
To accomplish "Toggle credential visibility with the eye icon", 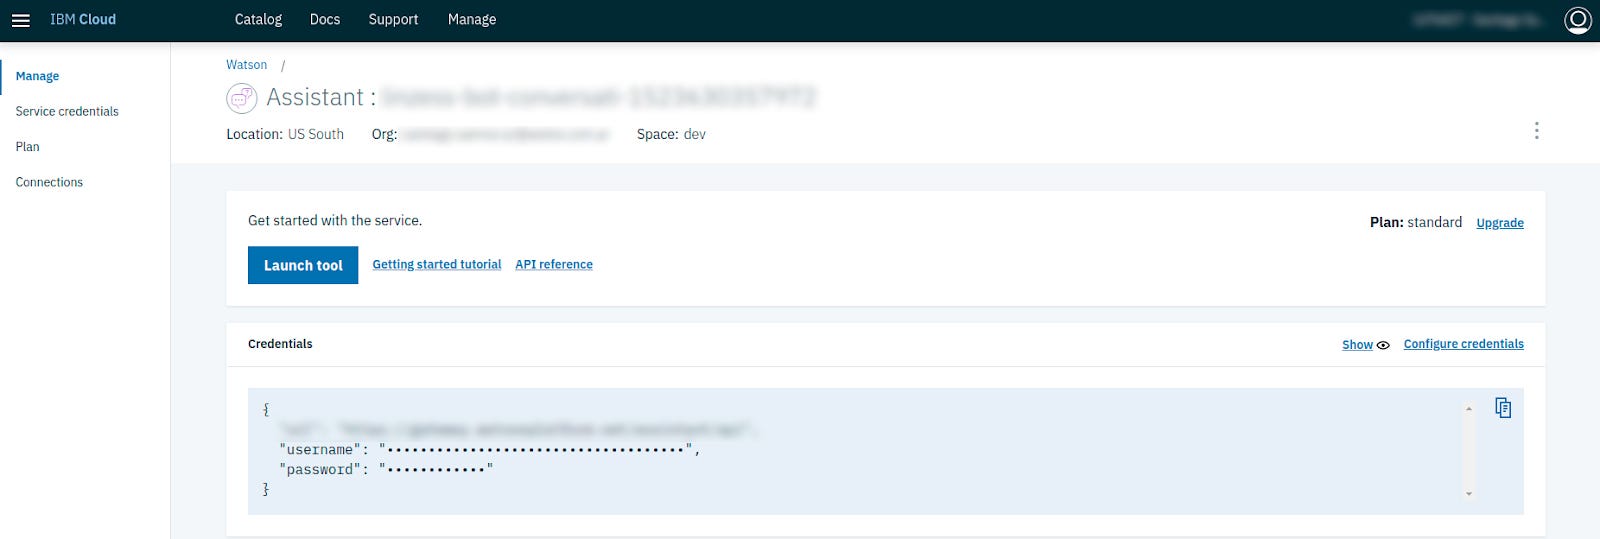I will 1383,345.
